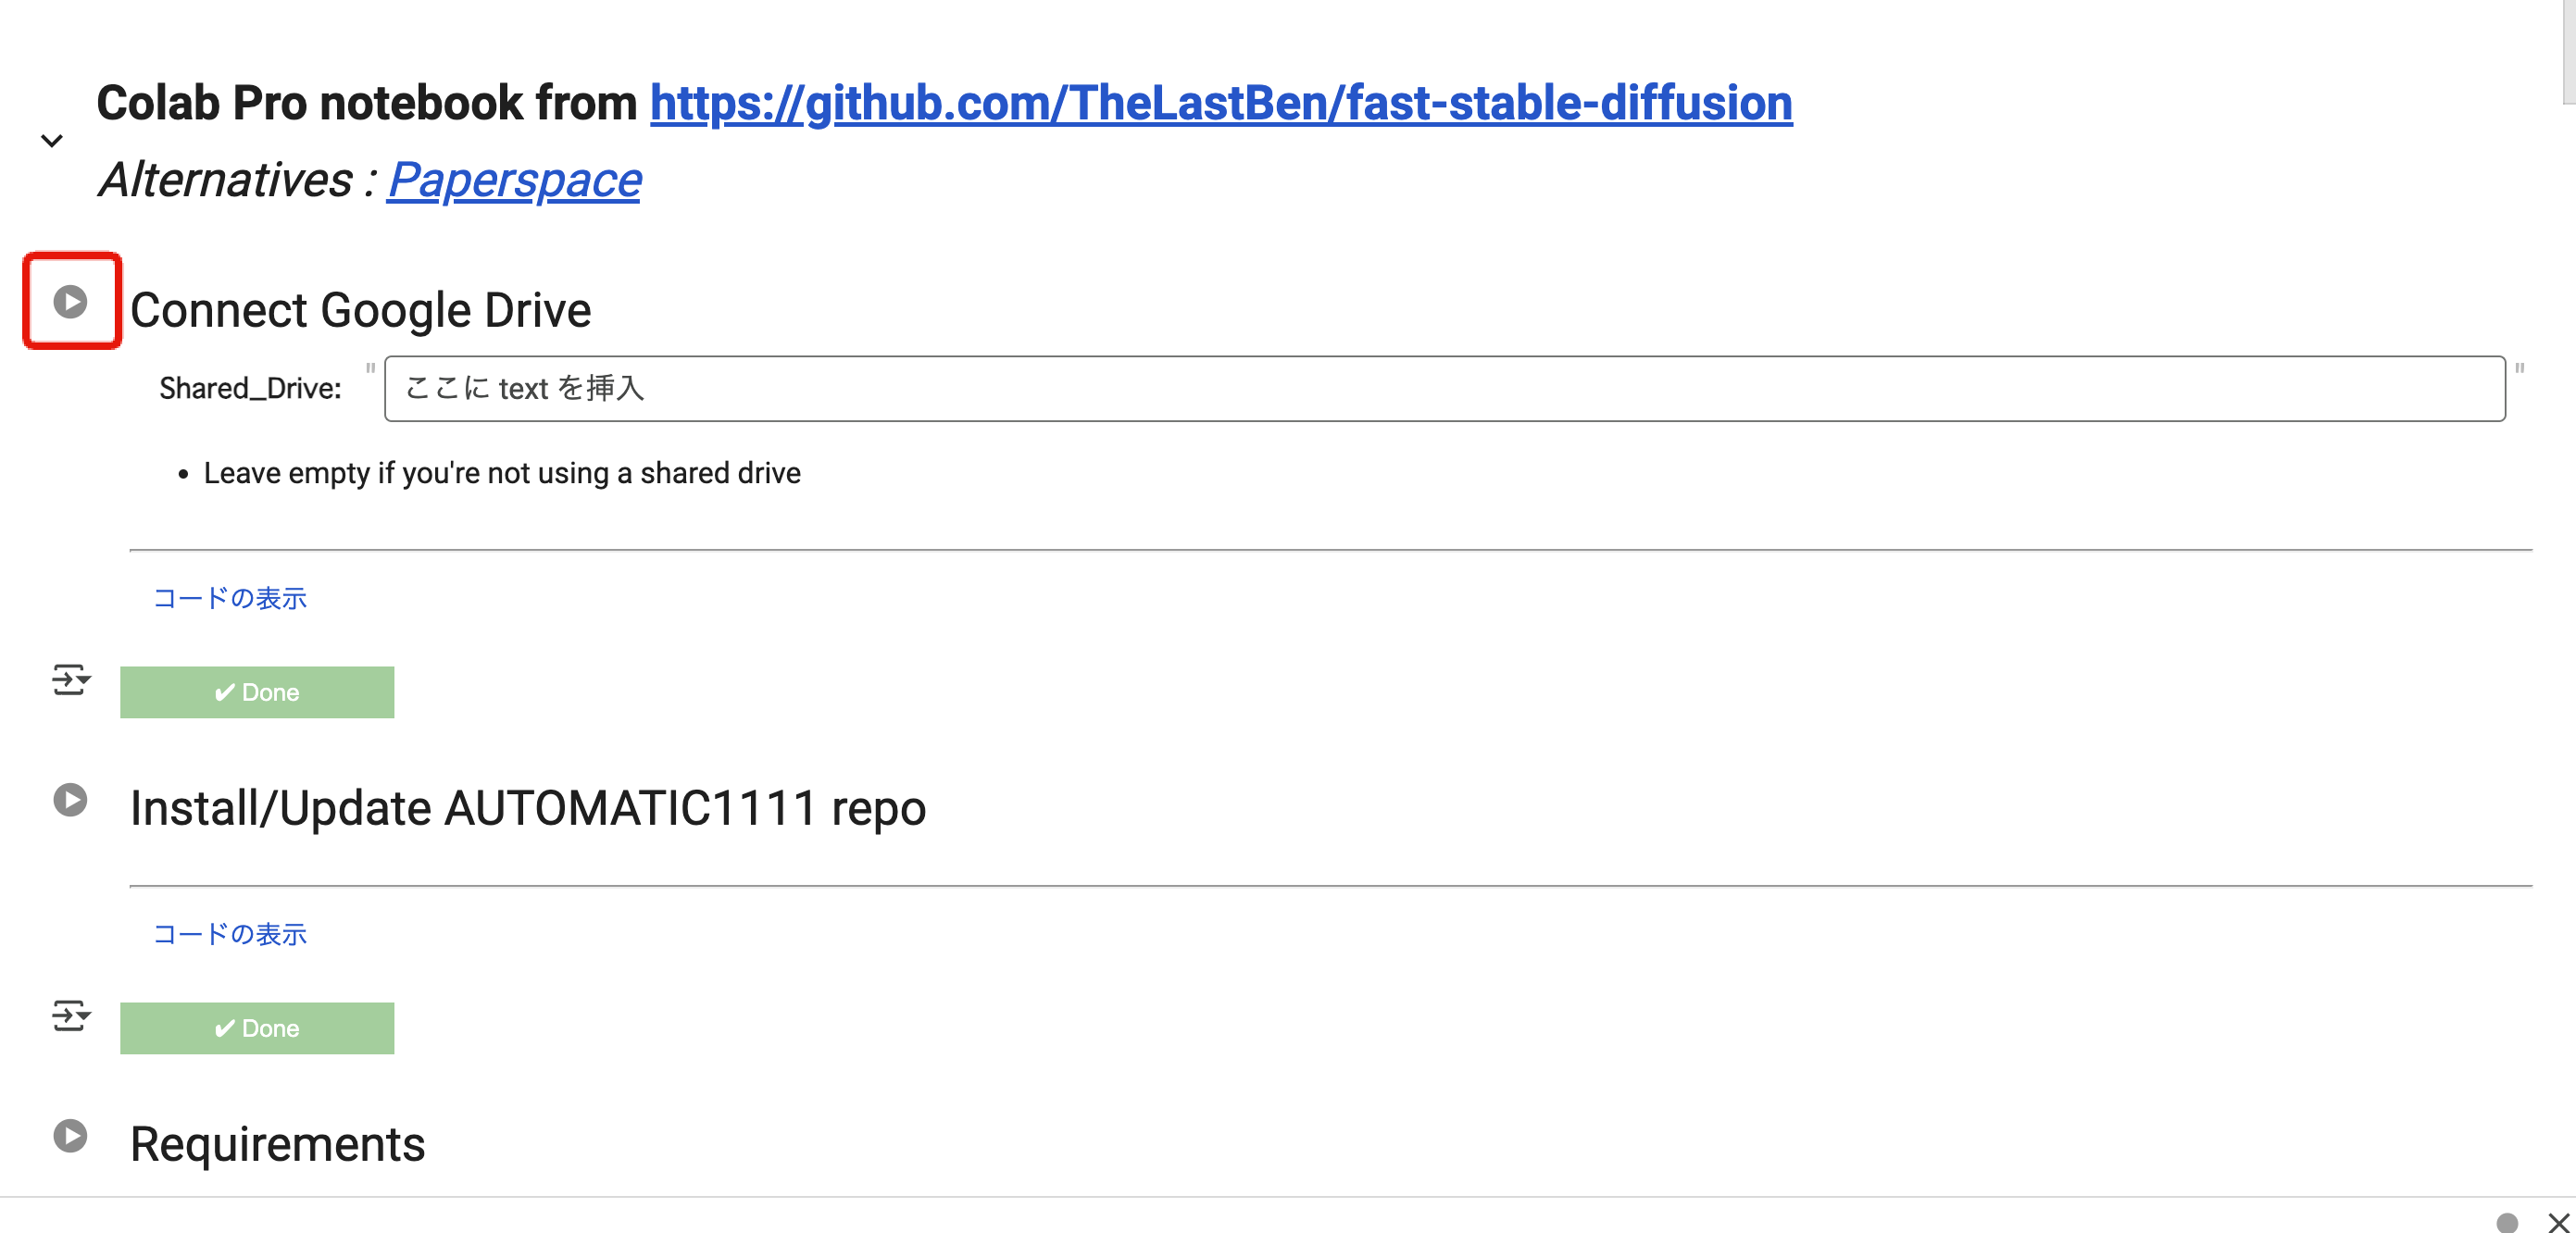
Task: Focus the Shared_Drive text input
Action: pyautogui.click(x=1444, y=388)
